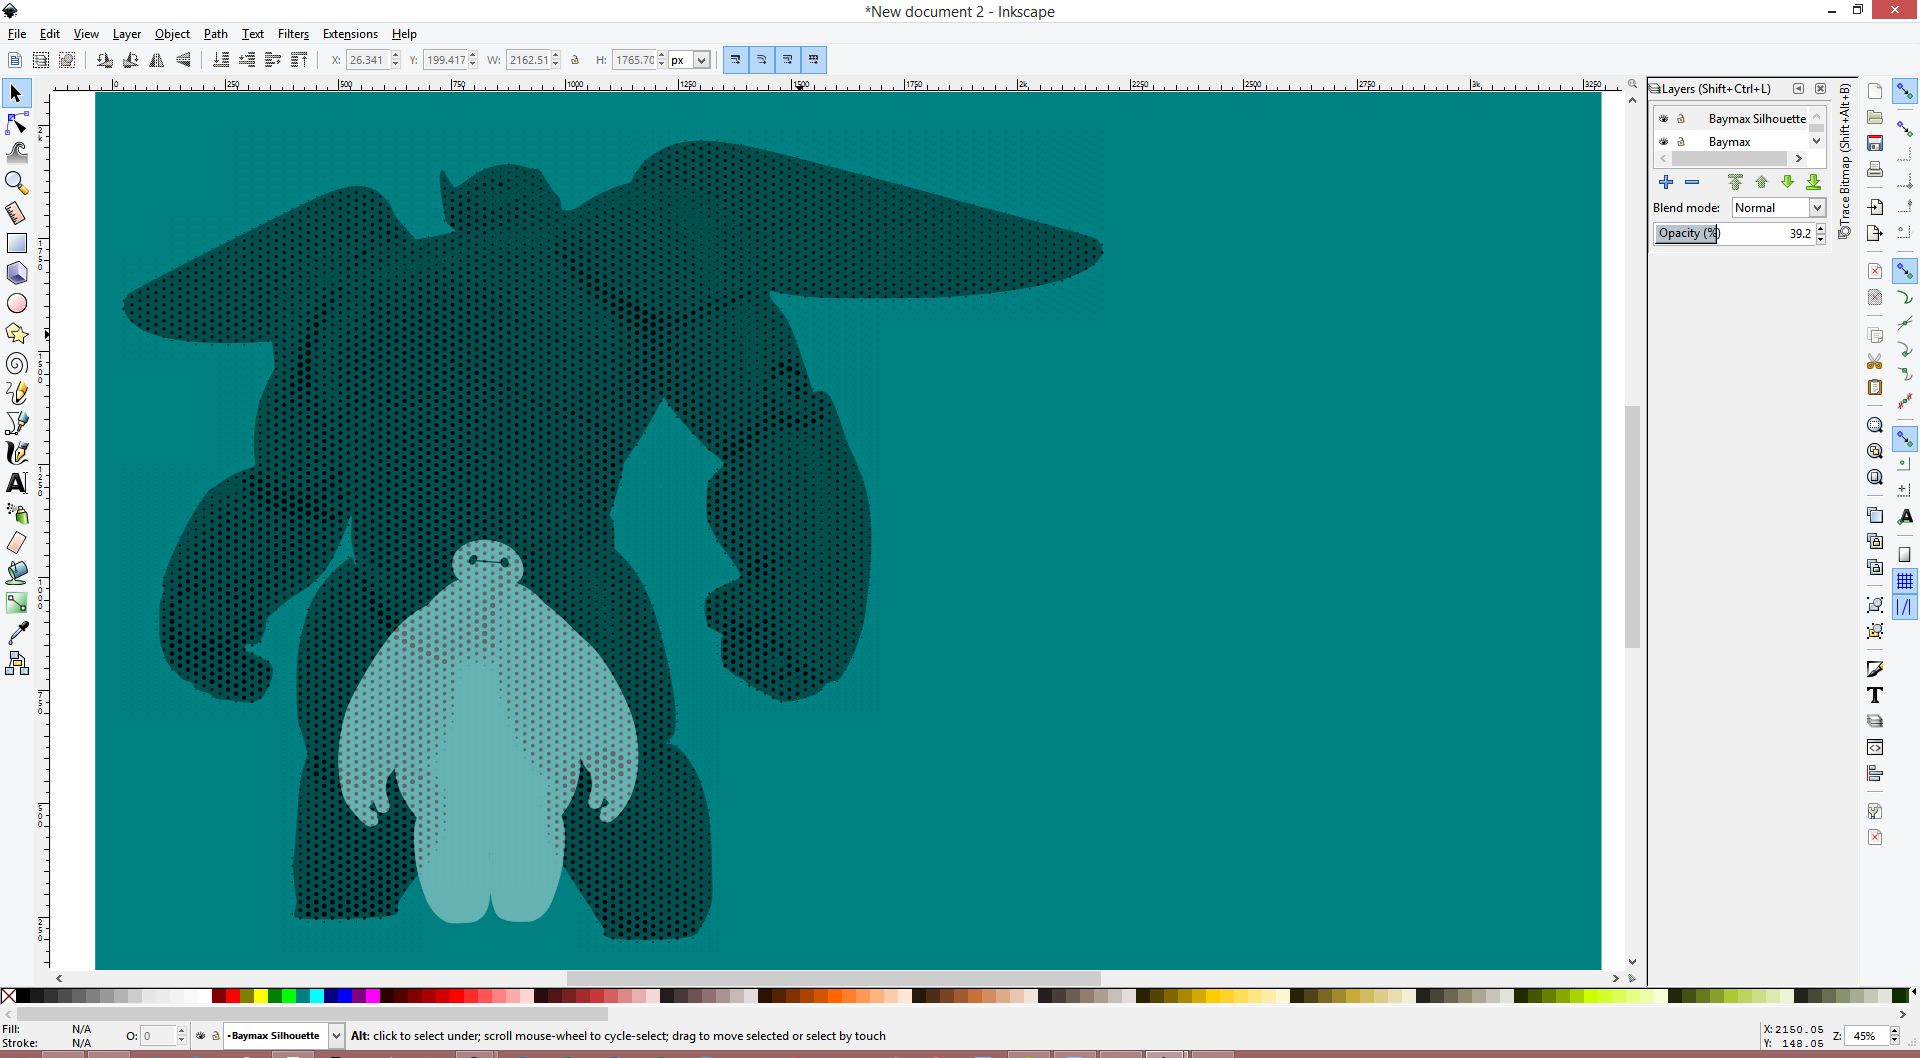Select the Zoom magnifier tool

(17, 183)
